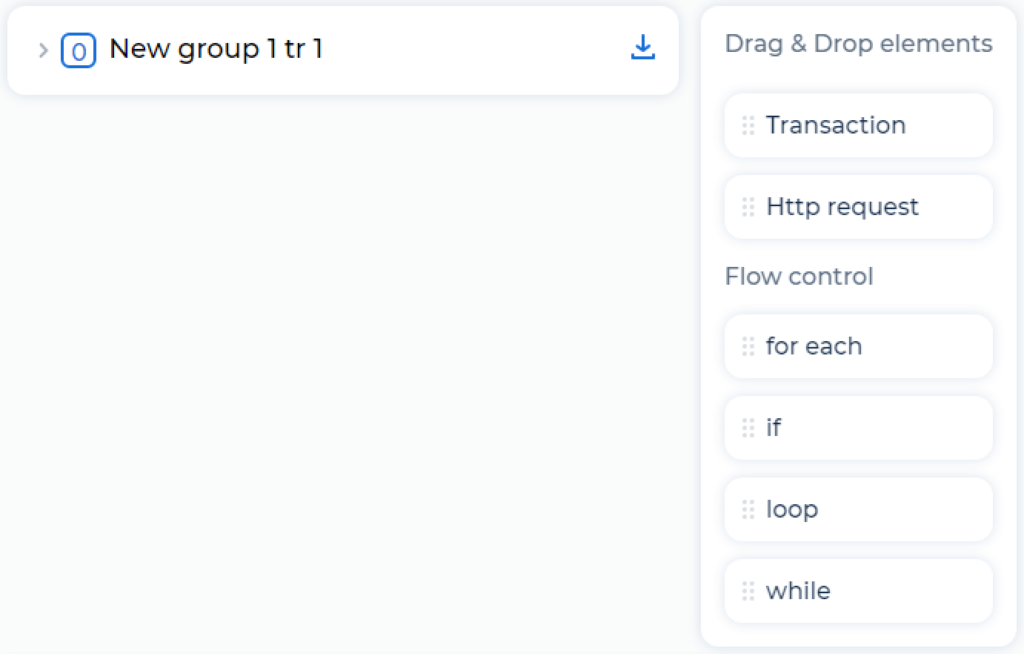Select the Http request element card
Screen dimensions: 1024x654
tap(858, 206)
